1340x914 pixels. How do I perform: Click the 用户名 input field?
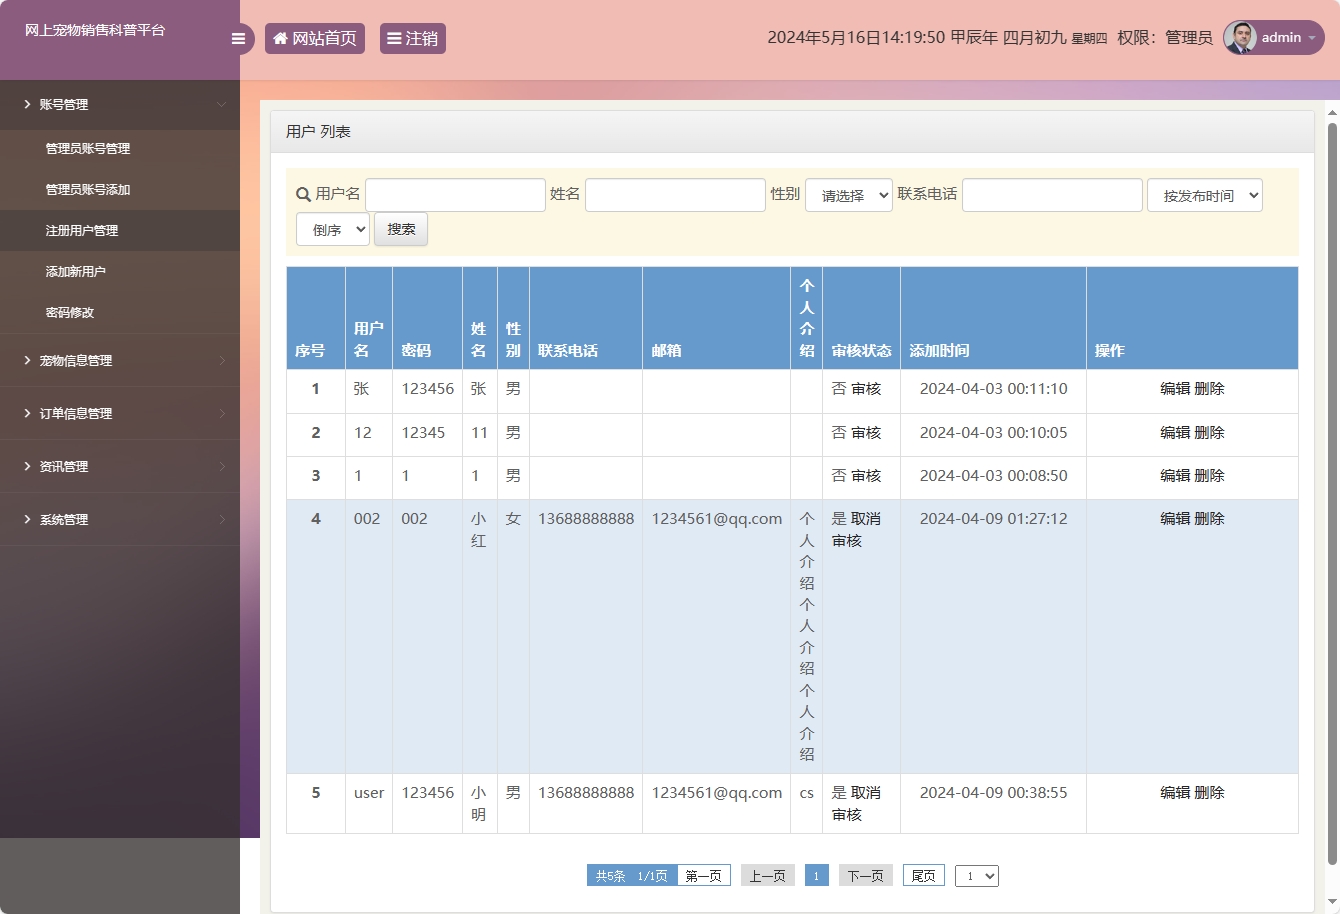click(455, 194)
